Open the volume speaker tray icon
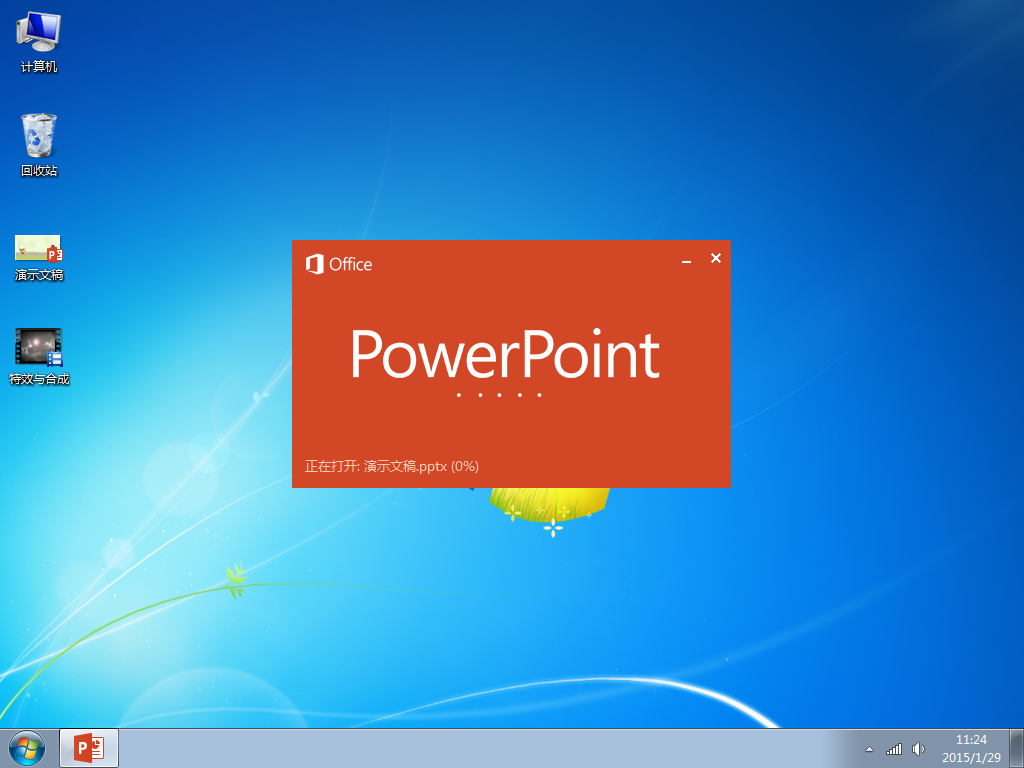Screen dimensions: 1024x768 pos(918,749)
